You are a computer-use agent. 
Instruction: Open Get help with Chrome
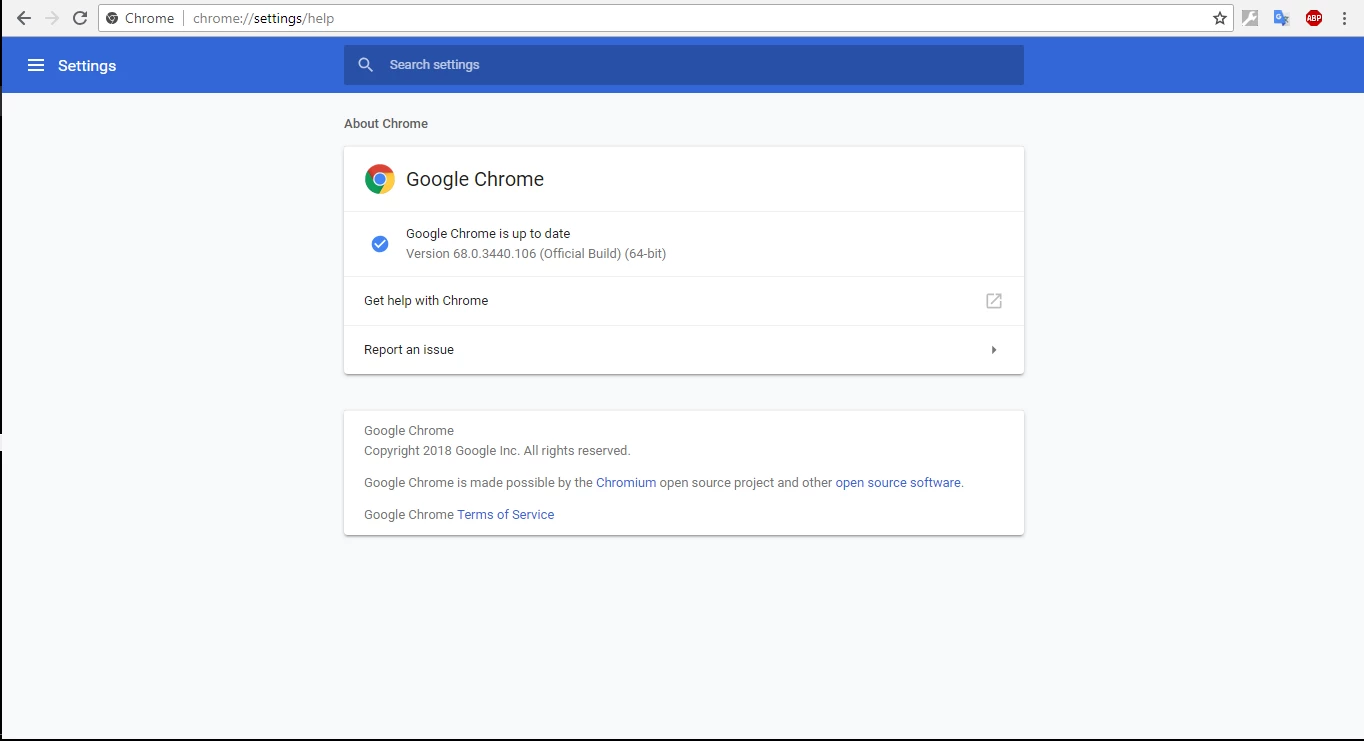coord(684,301)
